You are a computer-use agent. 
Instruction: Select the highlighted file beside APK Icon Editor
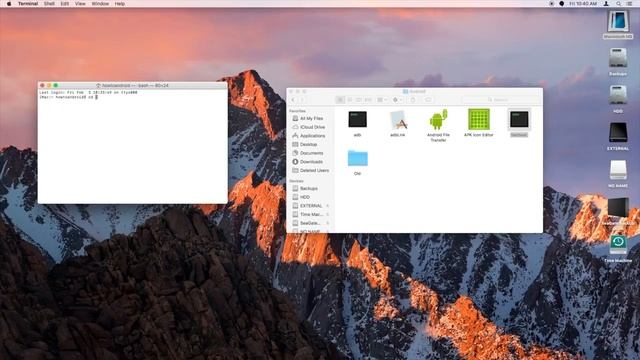[x=519, y=123]
